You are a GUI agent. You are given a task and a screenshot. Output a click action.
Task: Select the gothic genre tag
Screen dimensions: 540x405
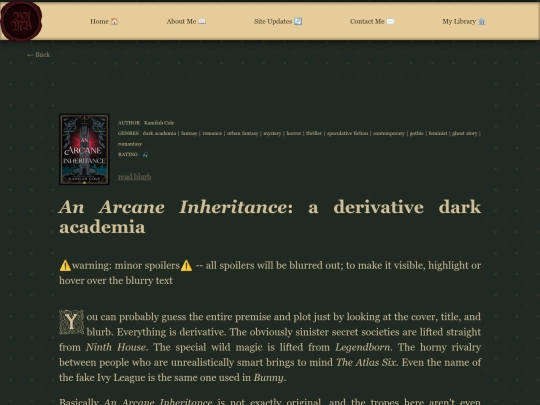tap(417, 133)
